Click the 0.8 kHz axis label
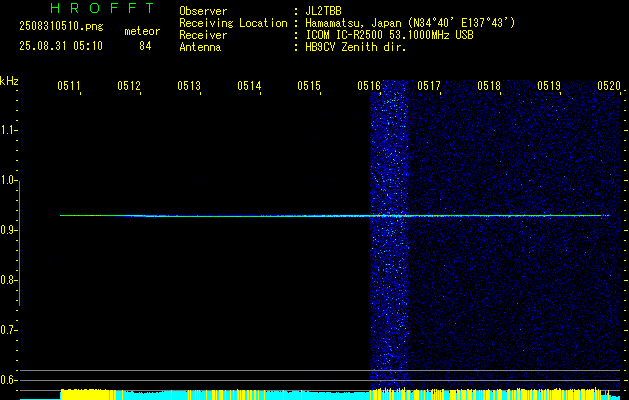This screenshot has width=629, height=400. [x=8, y=280]
